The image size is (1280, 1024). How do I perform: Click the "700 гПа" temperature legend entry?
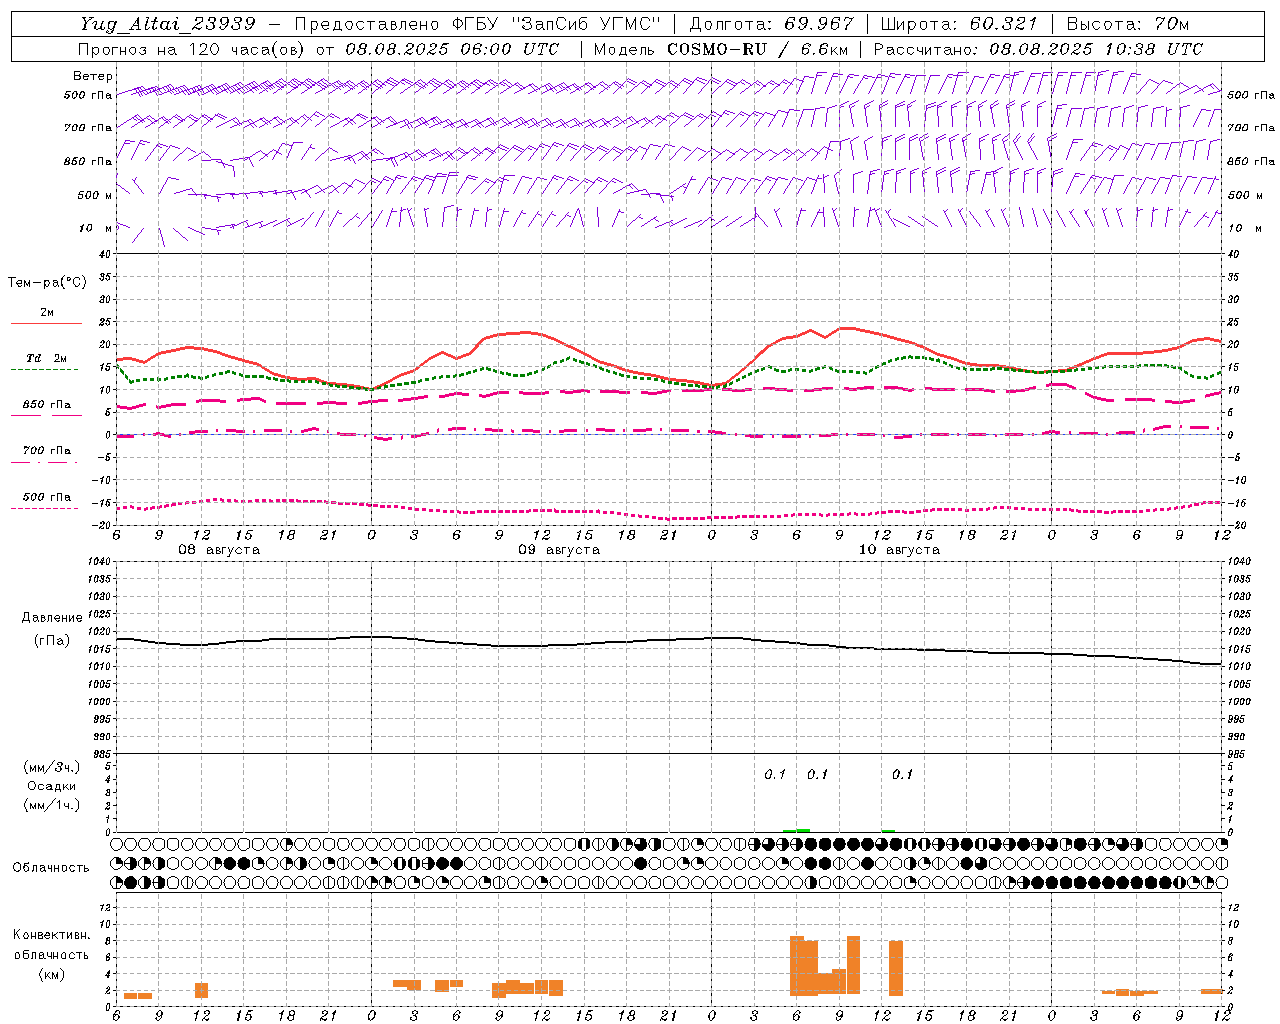(47, 451)
